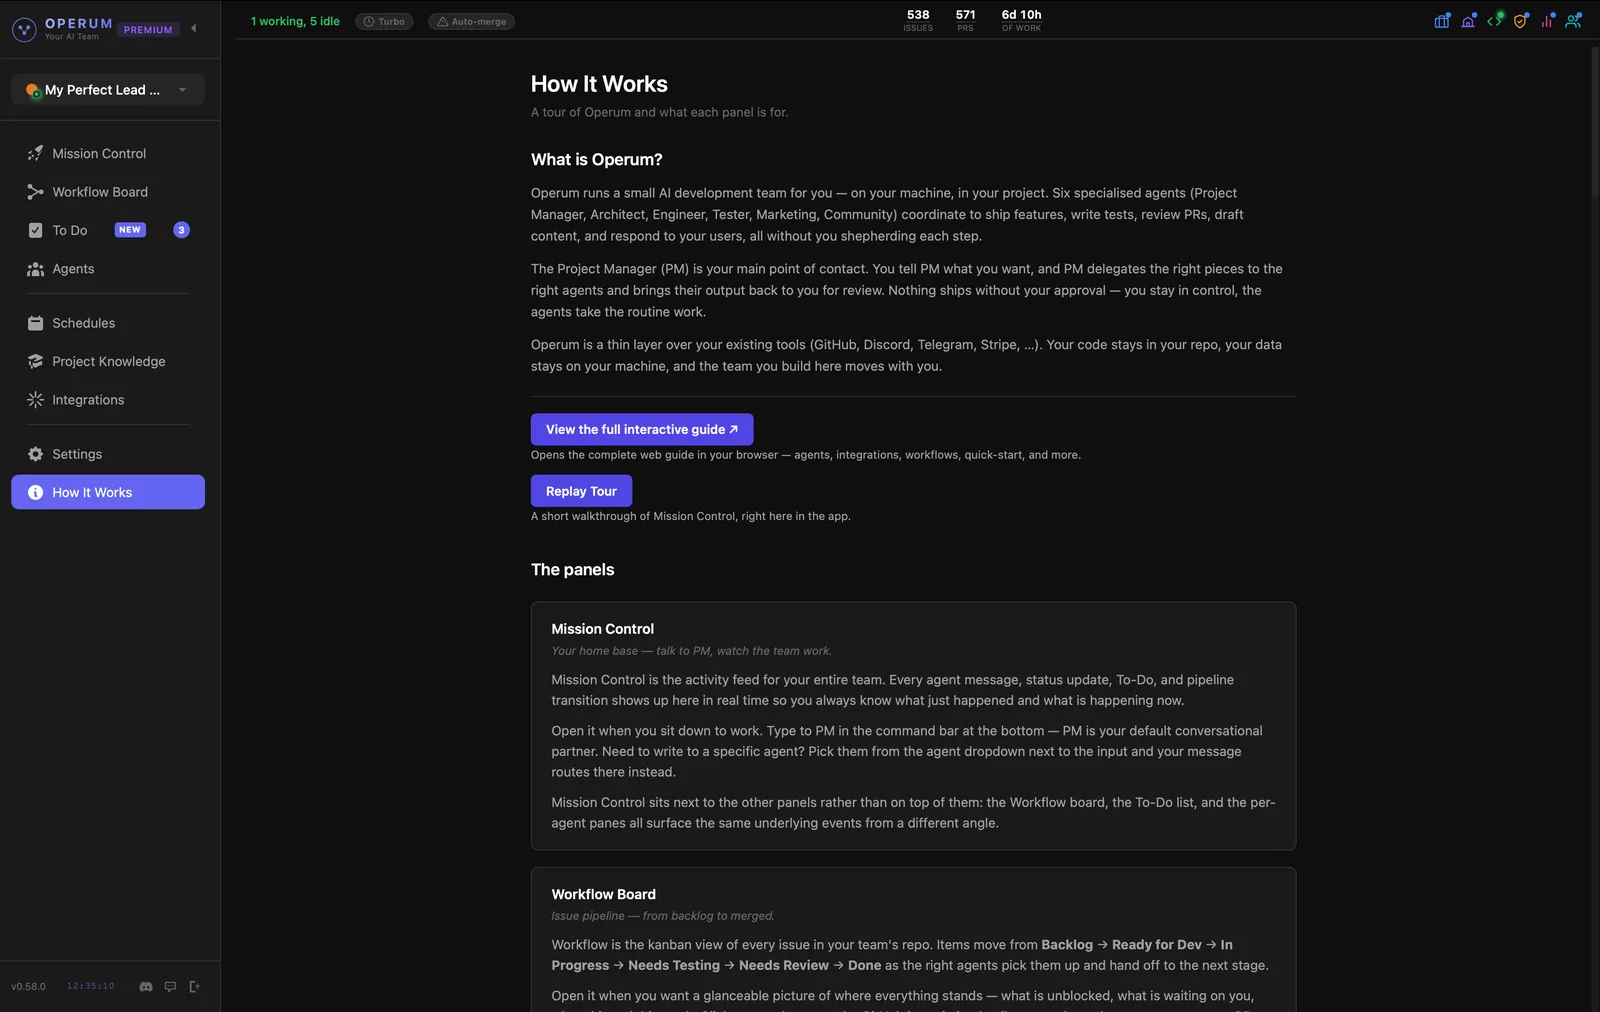
Task: Open Discord via the footer icon
Action: pos(146,986)
